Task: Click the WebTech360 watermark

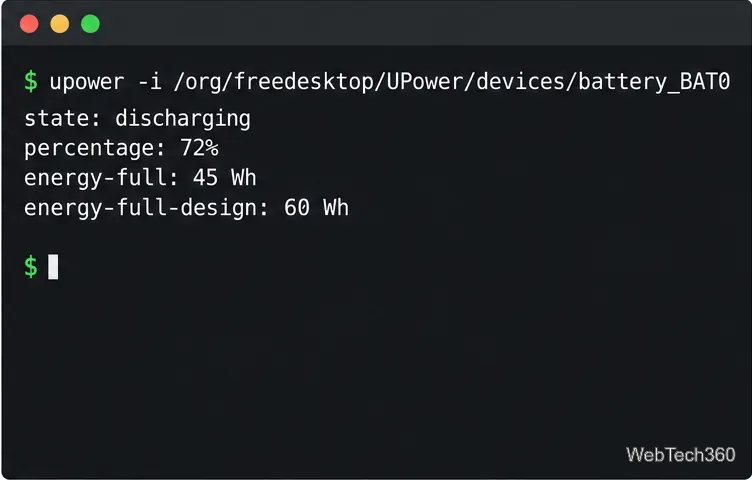Action: 681,455
